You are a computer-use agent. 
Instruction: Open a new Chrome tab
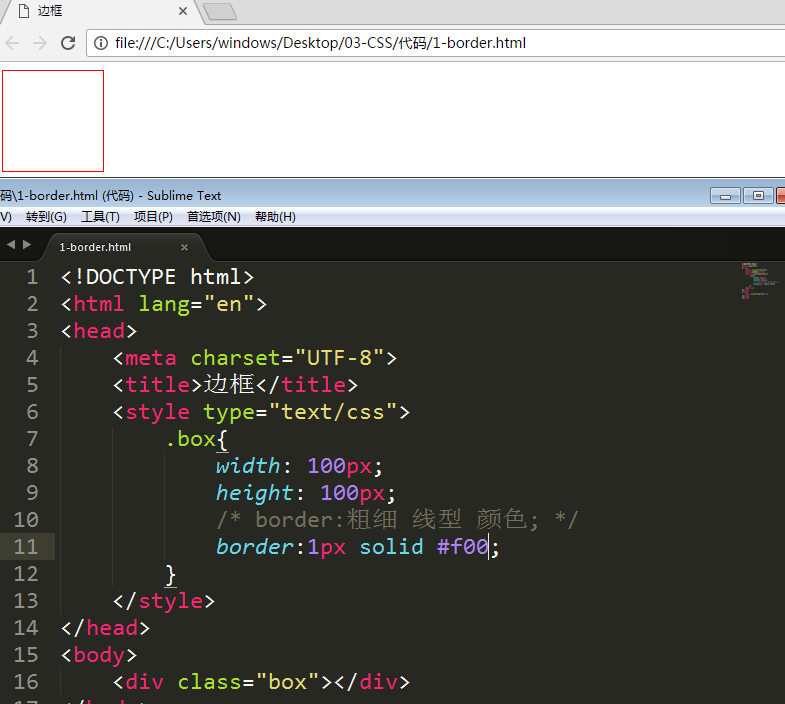(x=219, y=11)
